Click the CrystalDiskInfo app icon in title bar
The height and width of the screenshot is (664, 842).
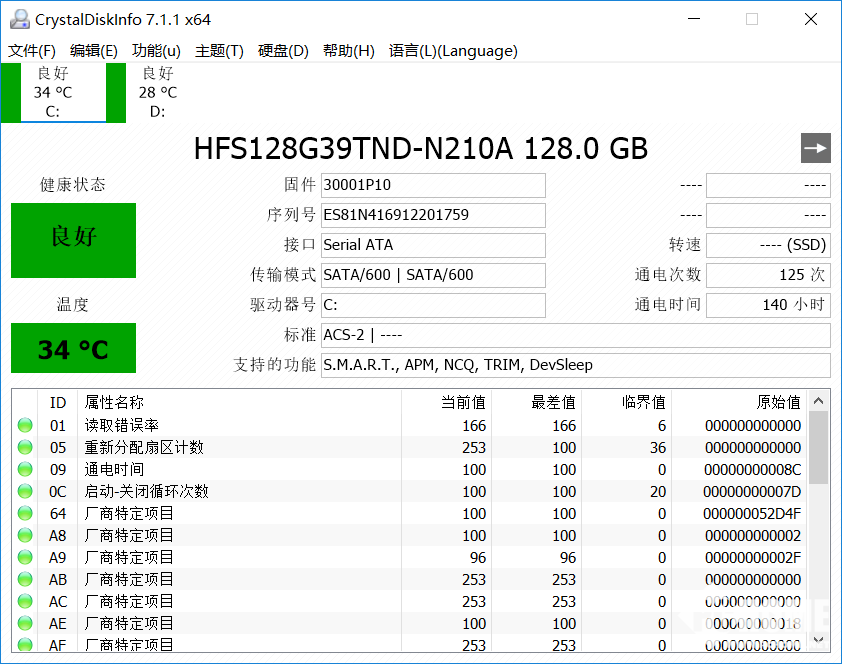pos(18,19)
